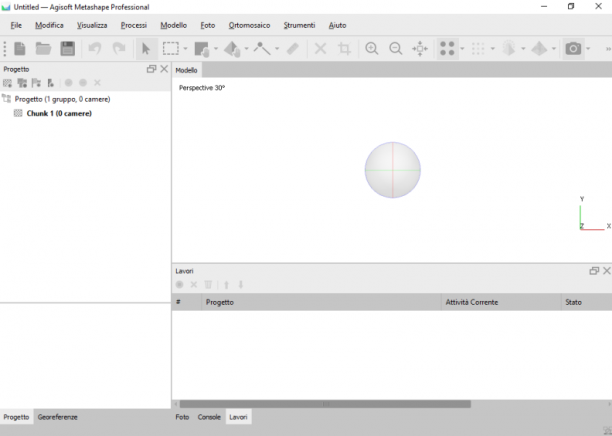Open the Show Cameras dropdown arrow

[x=588, y=49]
